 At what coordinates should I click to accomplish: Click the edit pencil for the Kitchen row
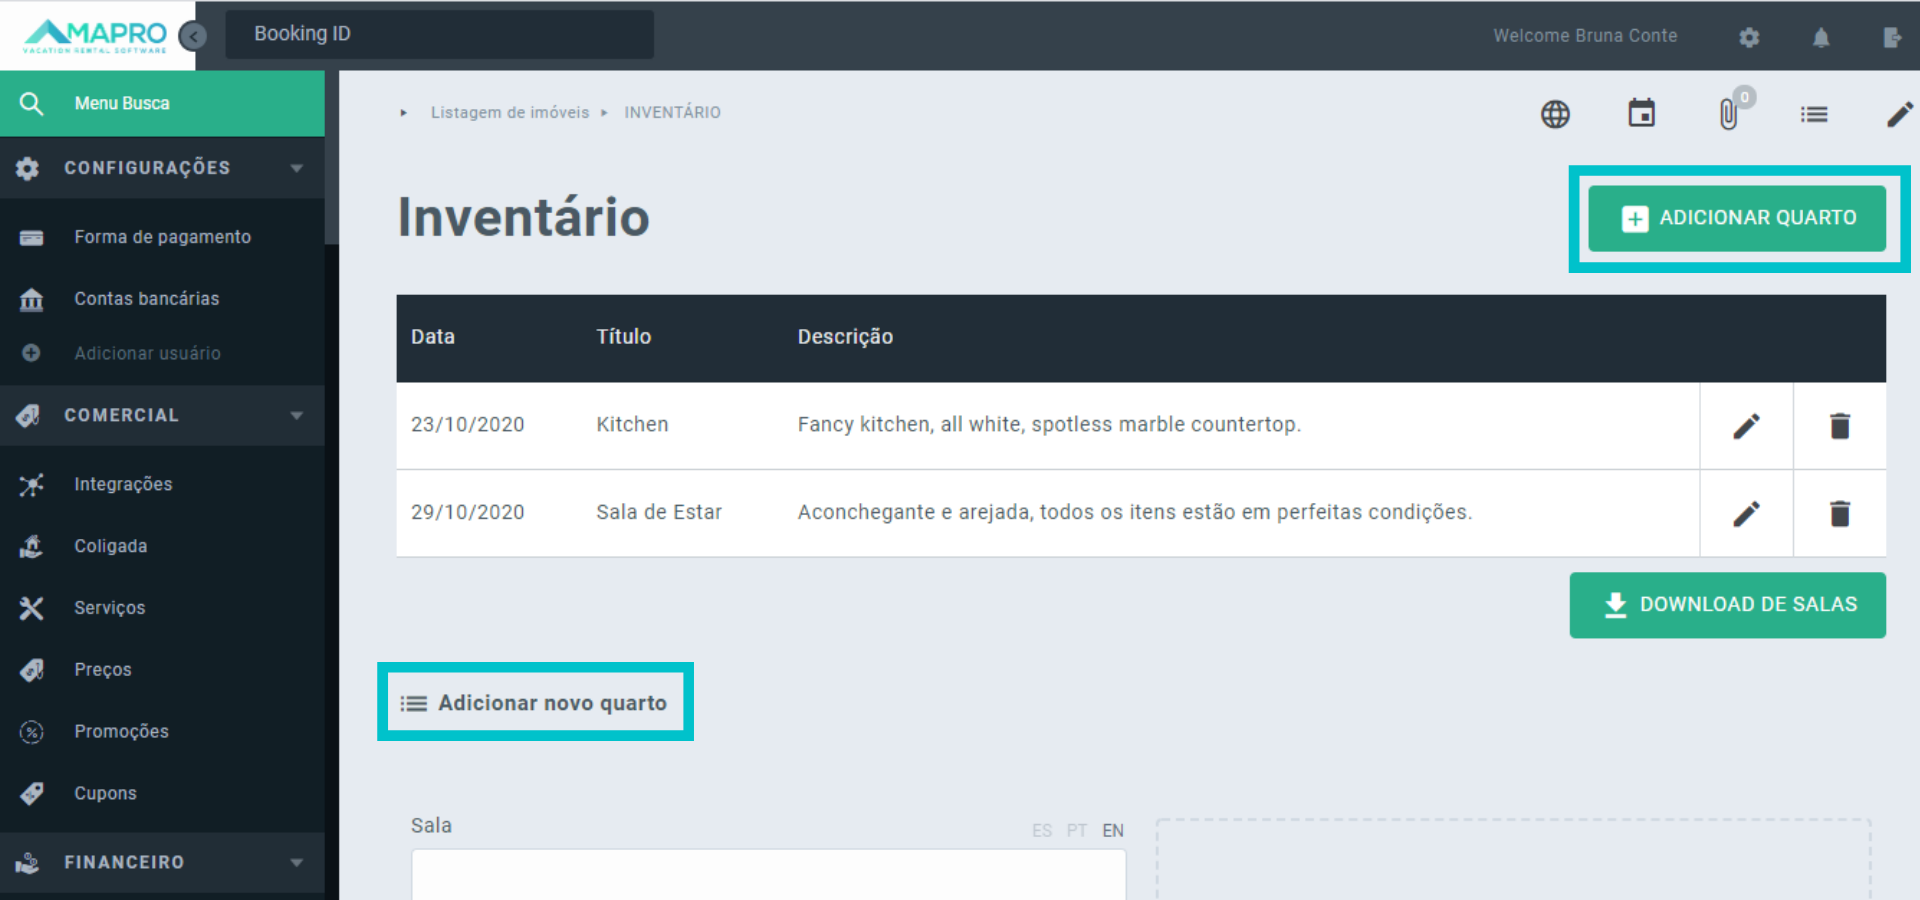click(1746, 426)
